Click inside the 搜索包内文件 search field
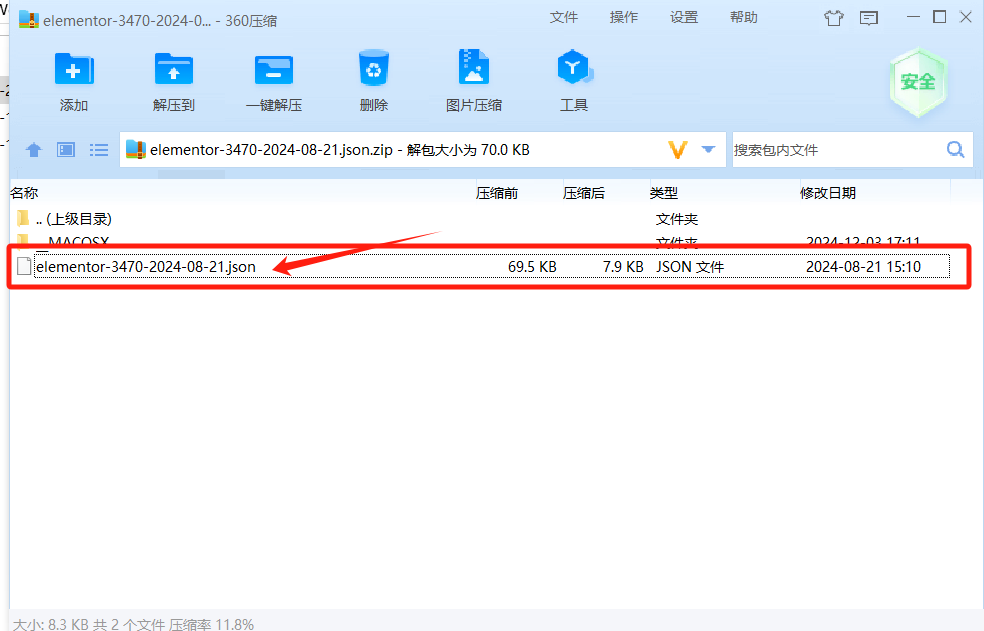This screenshot has width=984, height=631. click(x=830, y=148)
